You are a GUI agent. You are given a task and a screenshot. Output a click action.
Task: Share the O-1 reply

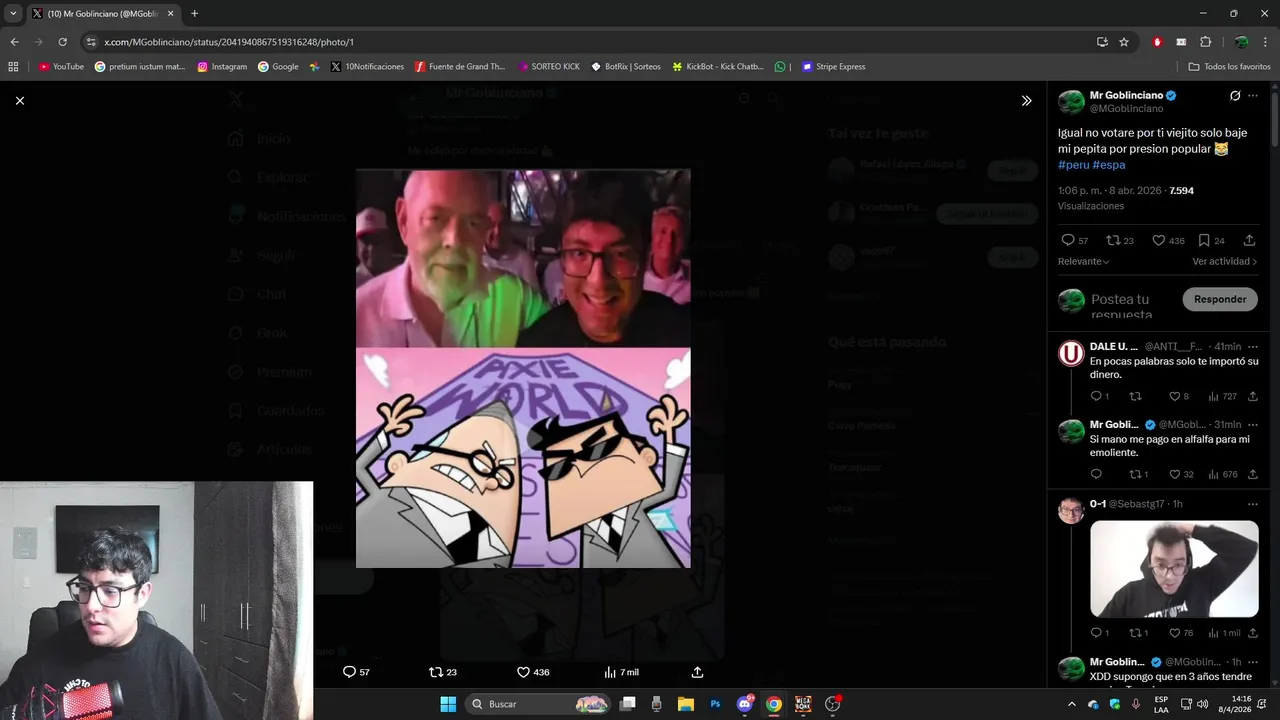point(1252,633)
